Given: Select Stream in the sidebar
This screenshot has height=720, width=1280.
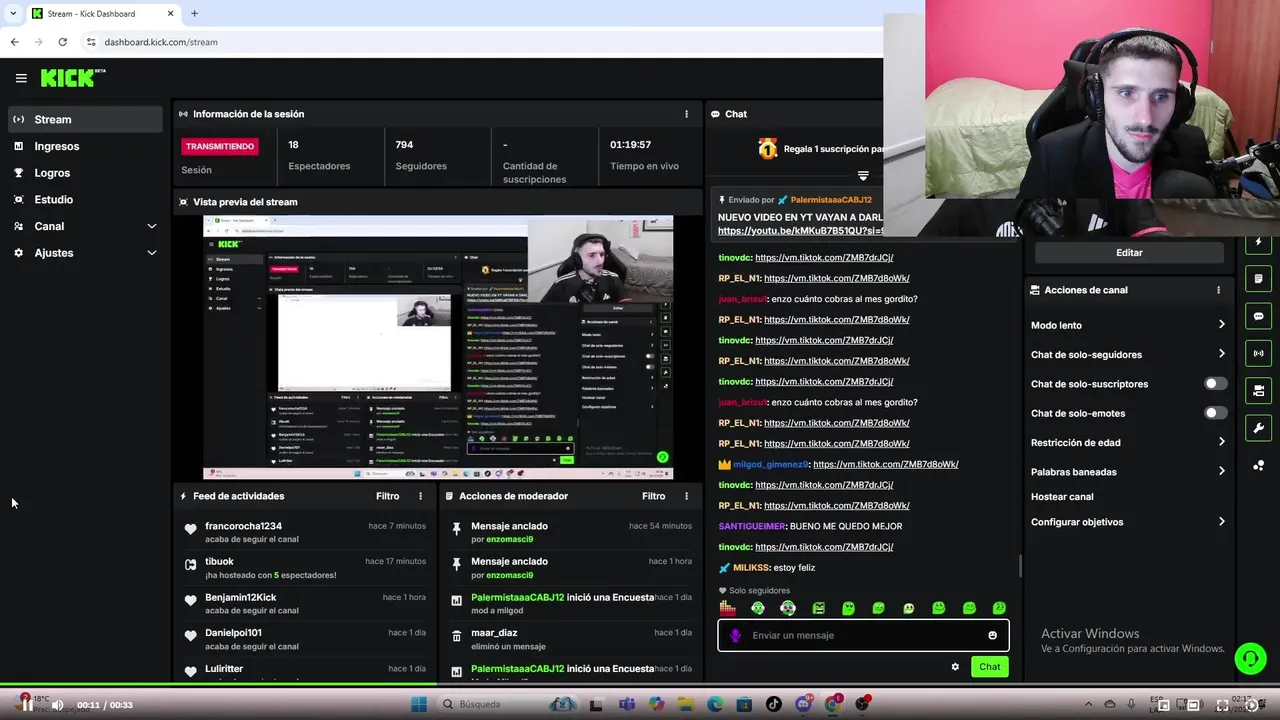Looking at the screenshot, I should [86, 119].
